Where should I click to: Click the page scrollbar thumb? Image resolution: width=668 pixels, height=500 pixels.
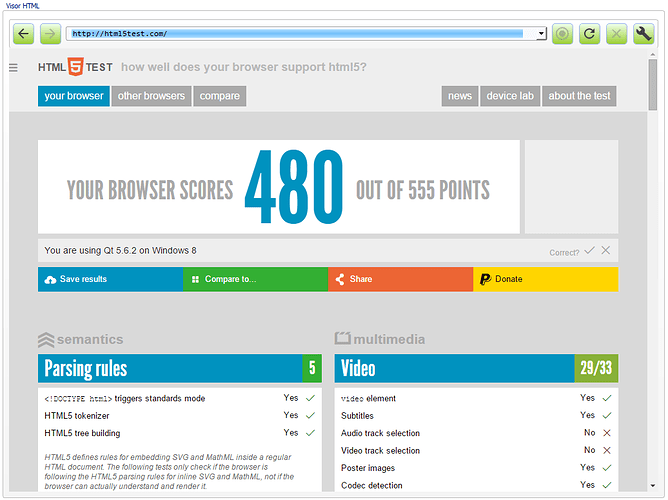(x=653, y=85)
